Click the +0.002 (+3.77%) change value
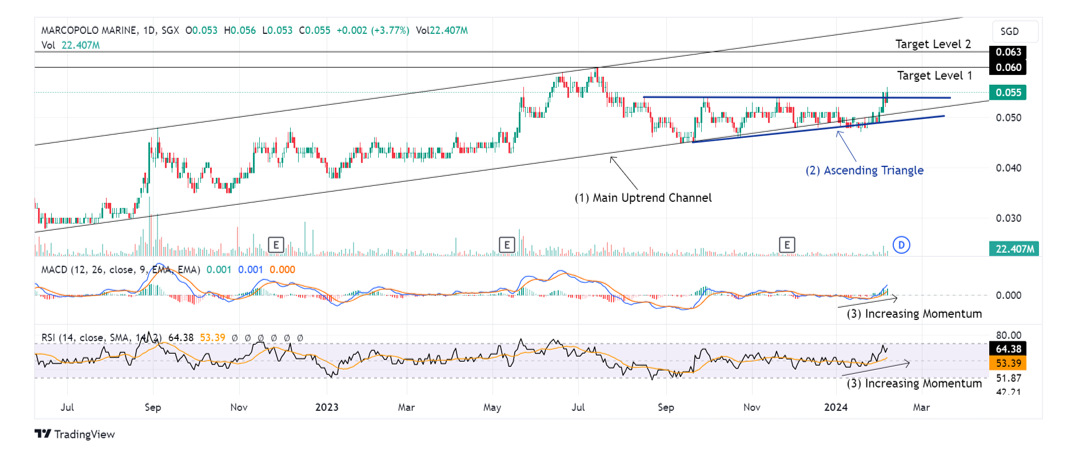1091x456 pixels. [374, 31]
